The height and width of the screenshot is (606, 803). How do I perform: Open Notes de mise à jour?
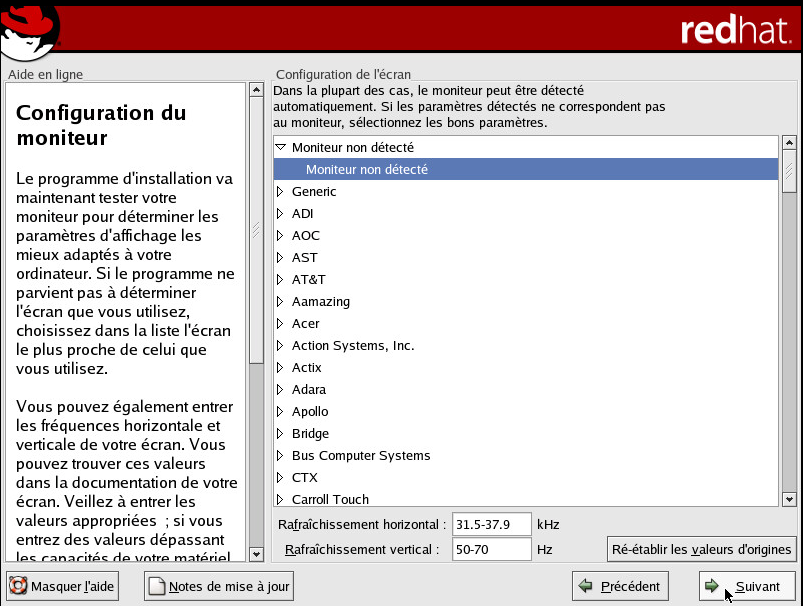click(219, 586)
